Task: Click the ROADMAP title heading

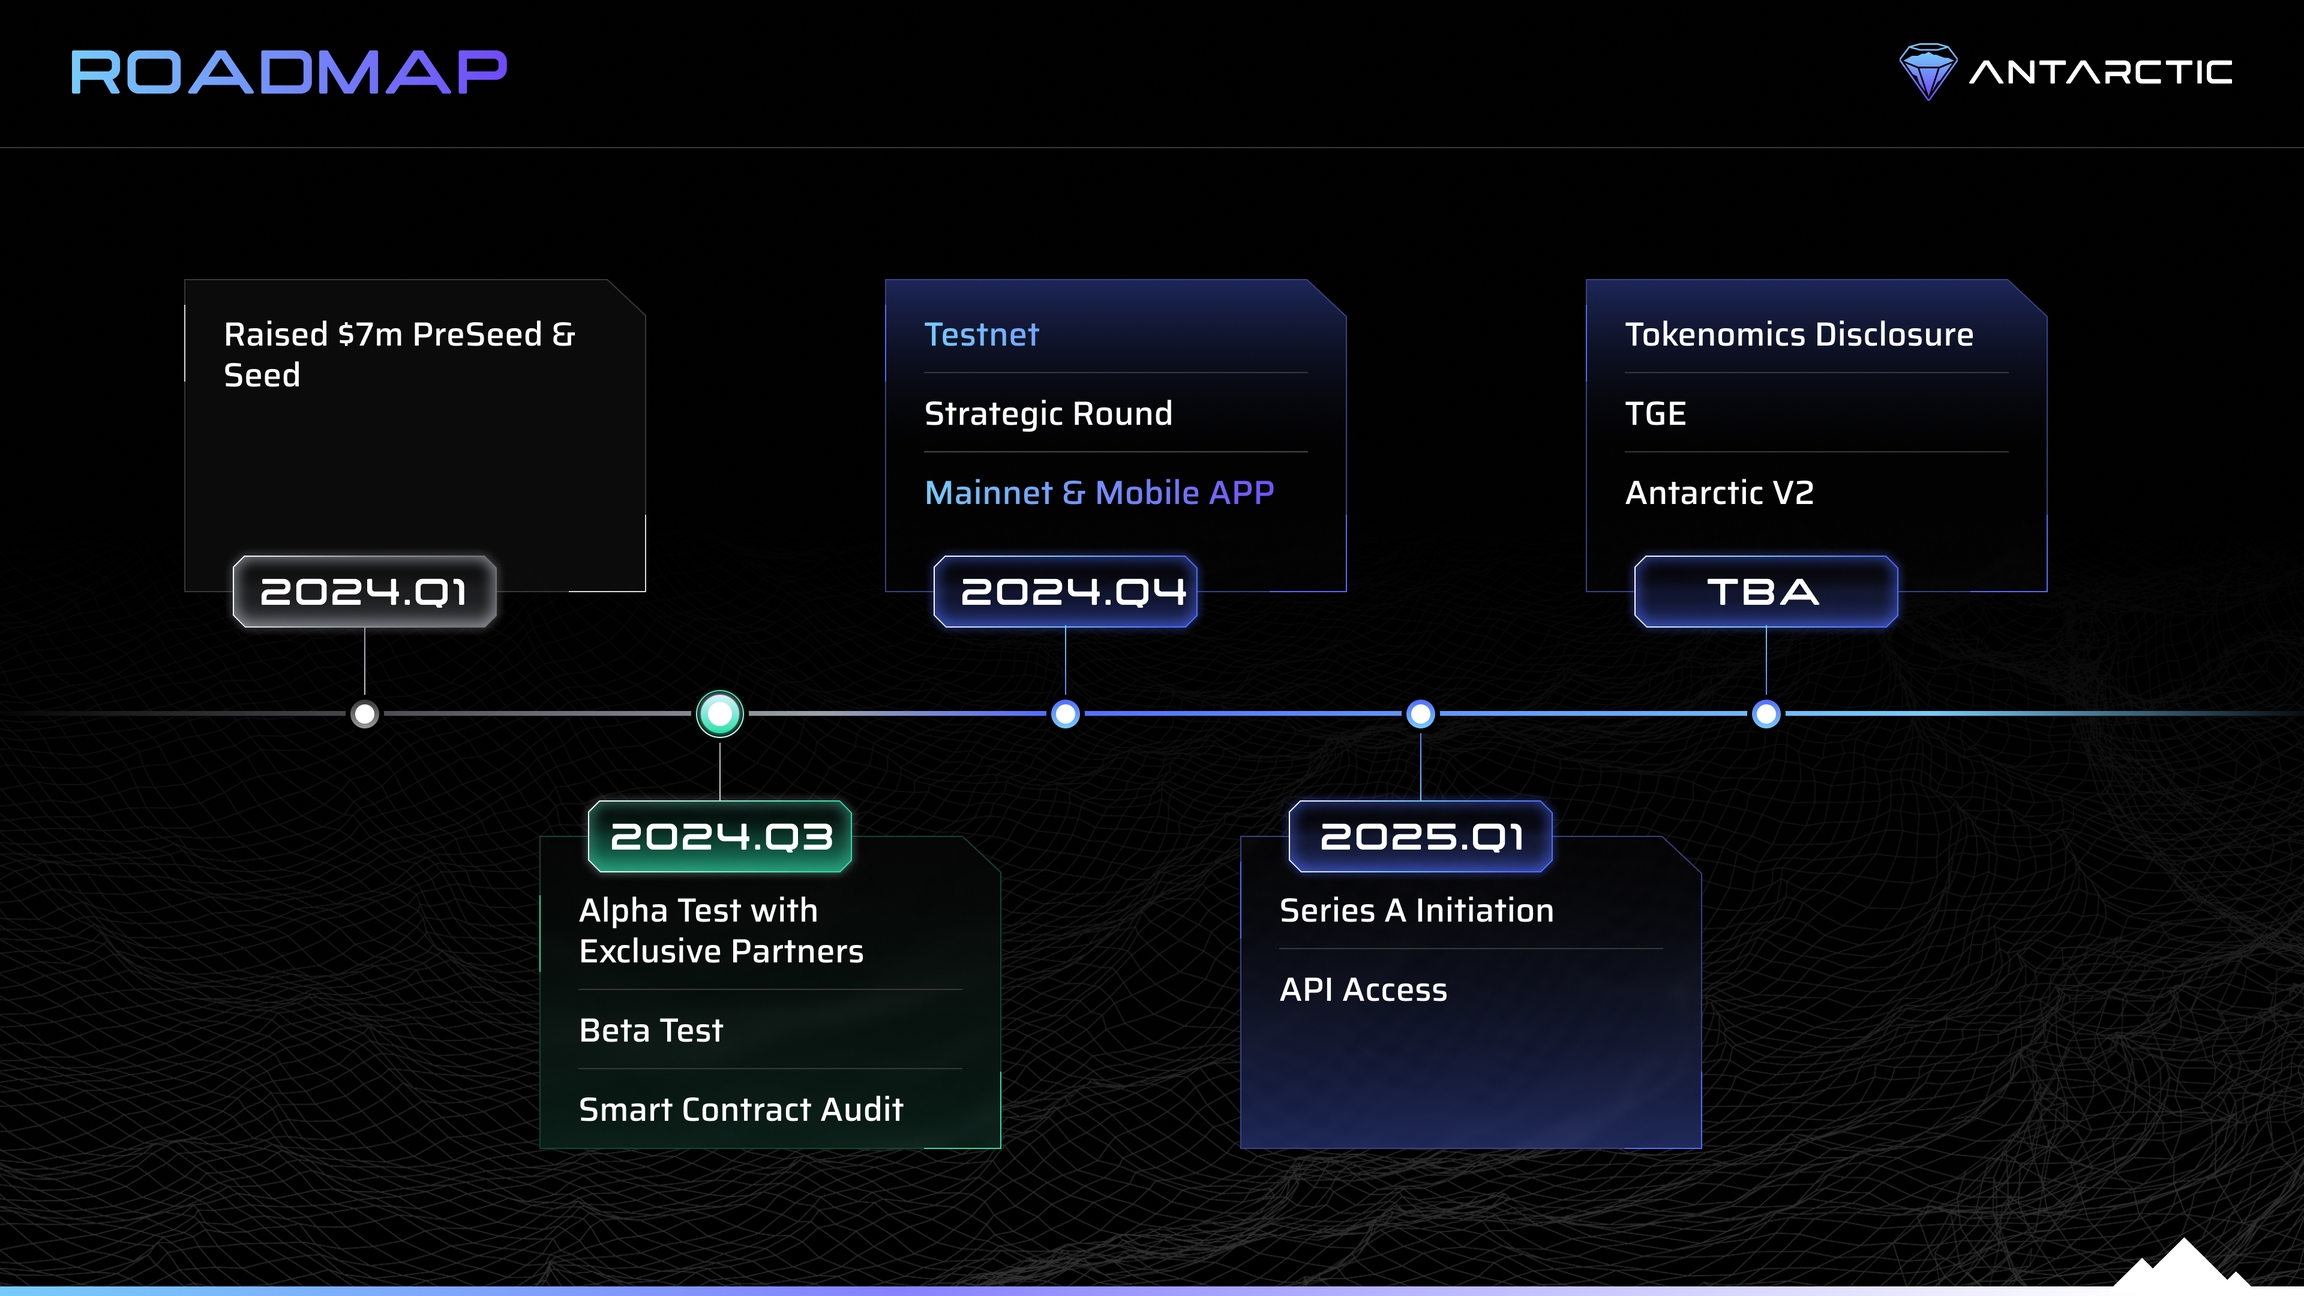Action: coord(289,72)
